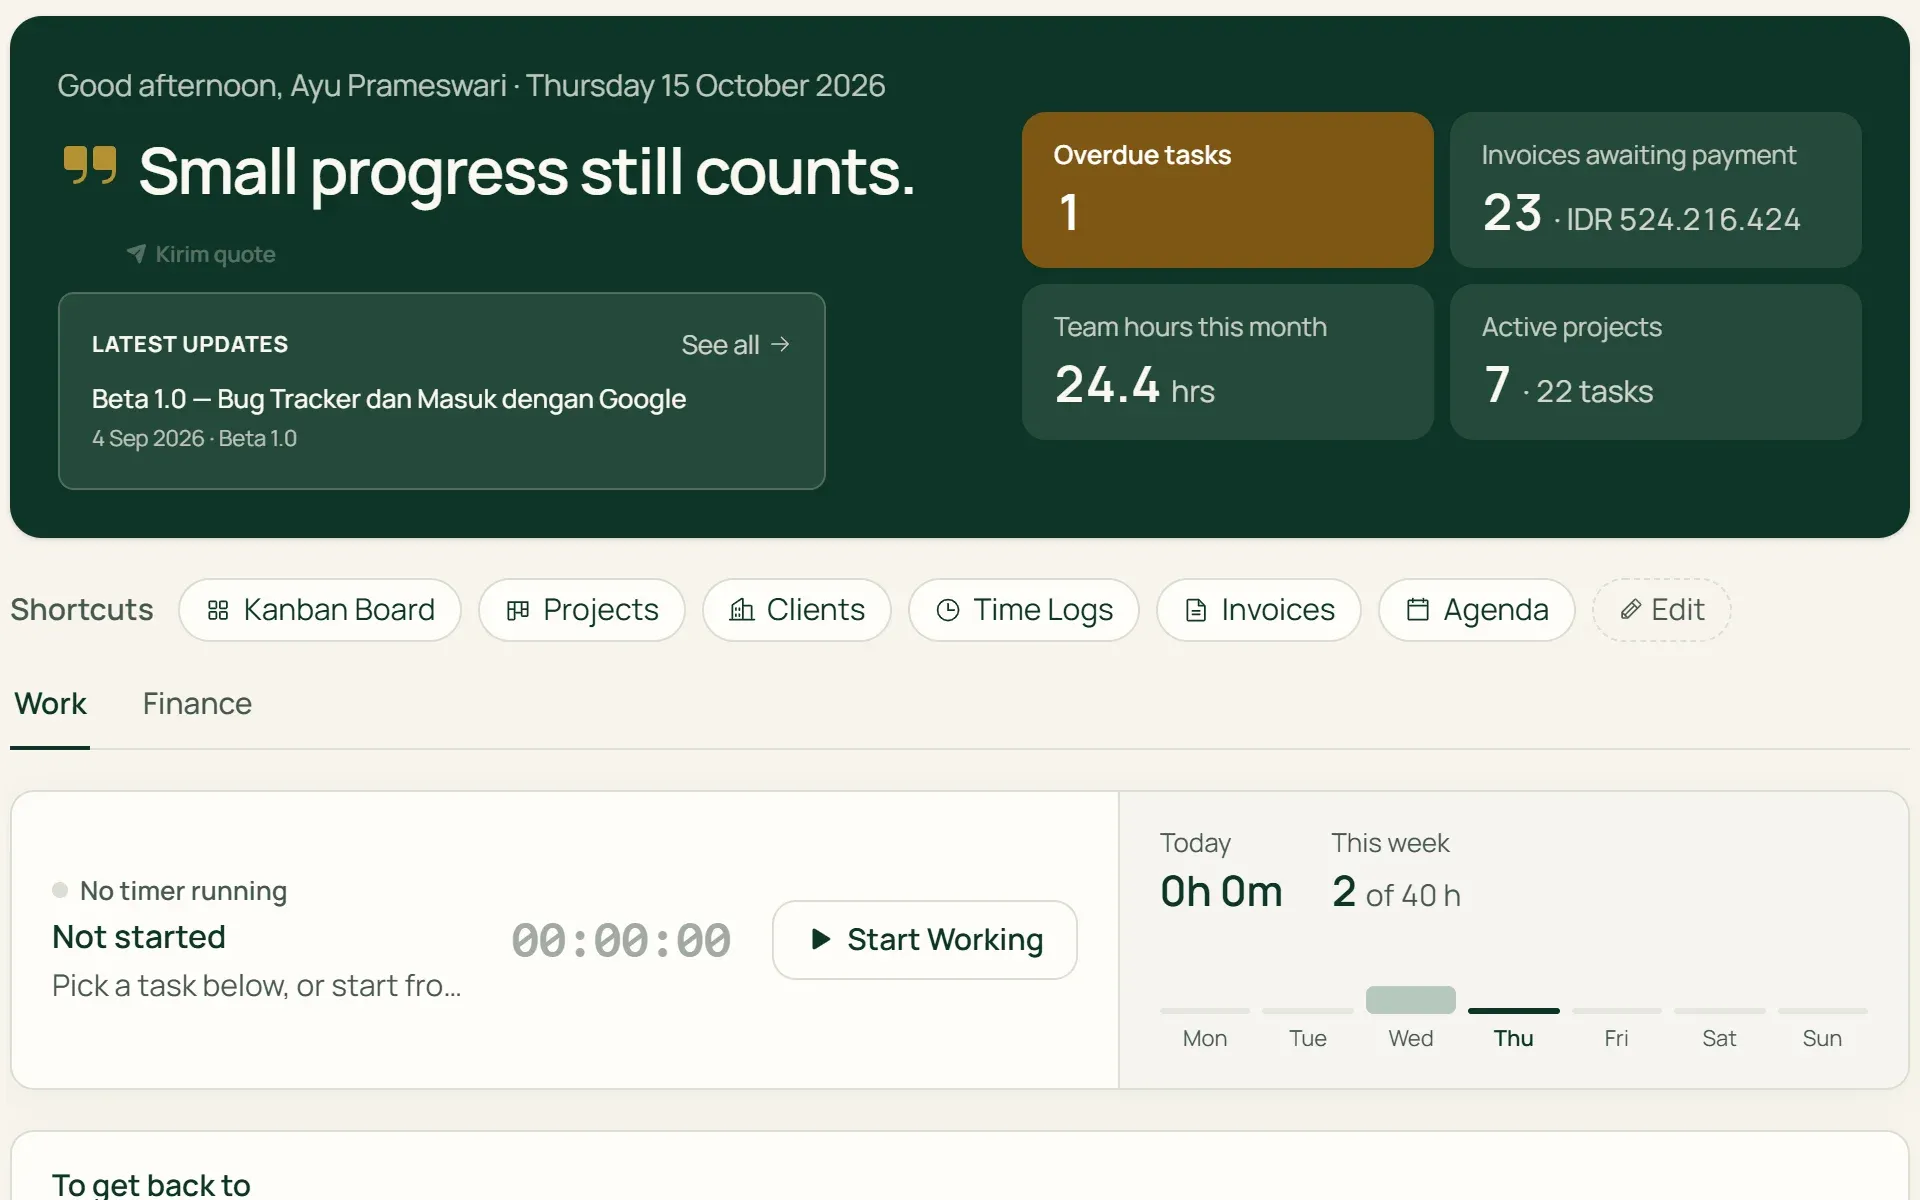
Task: Click the Agenda calendar icon
Action: [1417, 610]
